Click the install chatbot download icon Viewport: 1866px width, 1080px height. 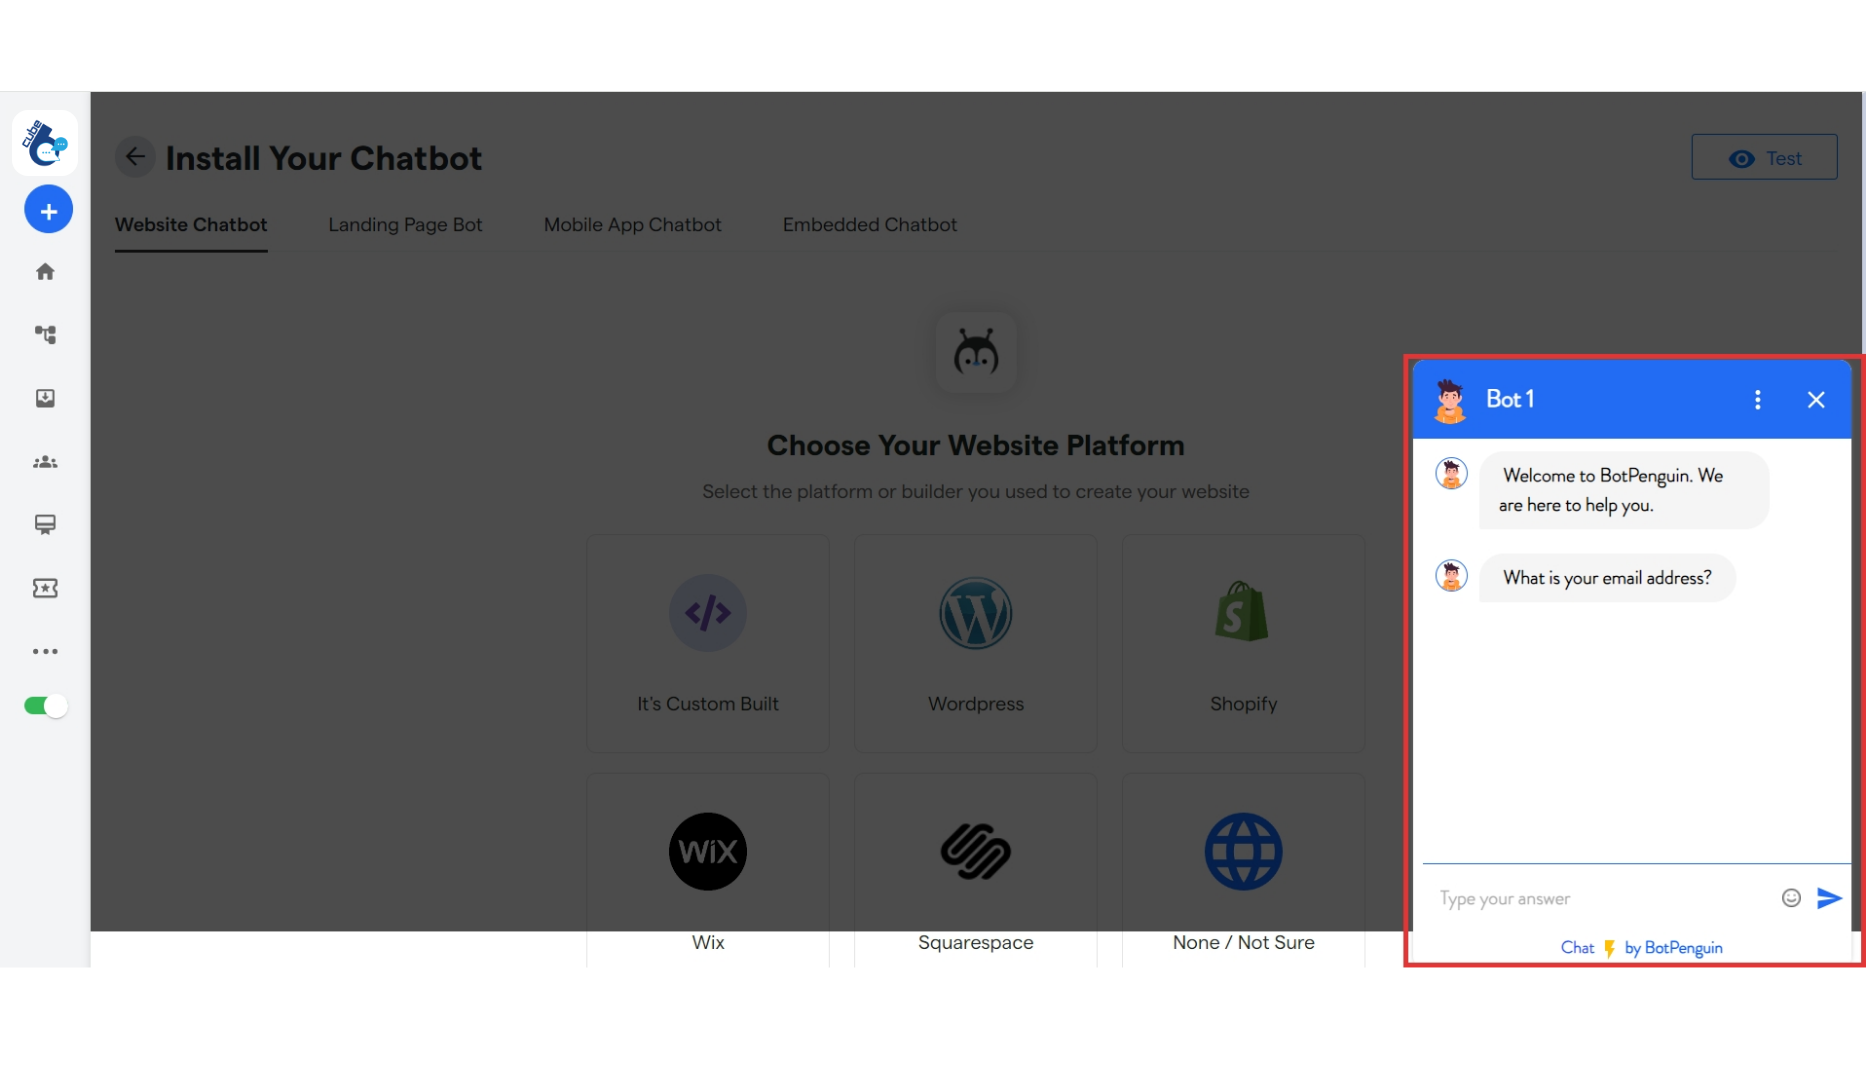point(45,398)
